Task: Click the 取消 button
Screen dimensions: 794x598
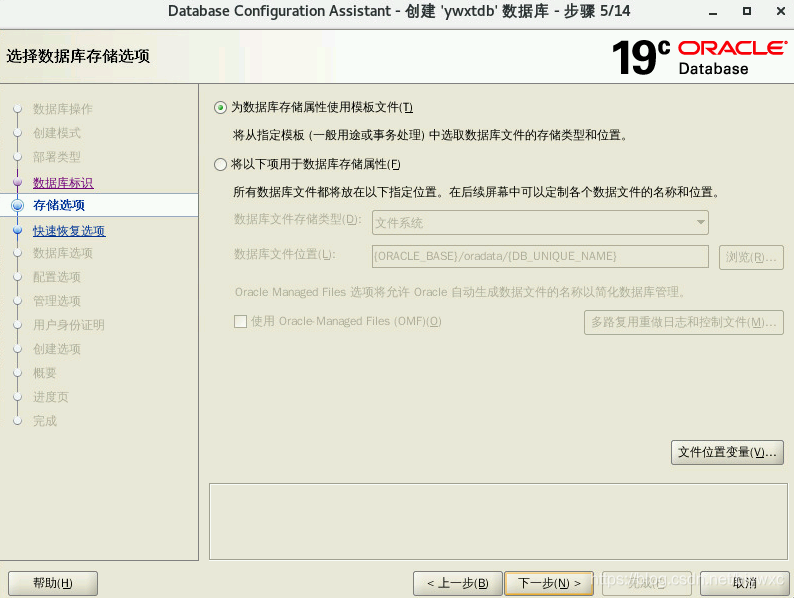Action: click(x=744, y=583)
